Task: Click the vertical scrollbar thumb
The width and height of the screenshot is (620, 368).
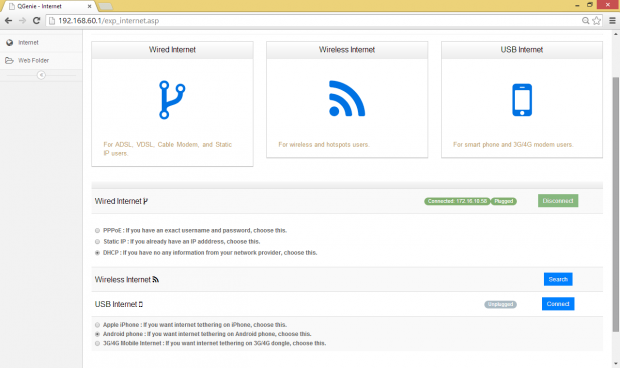Action: pos(616,204)
